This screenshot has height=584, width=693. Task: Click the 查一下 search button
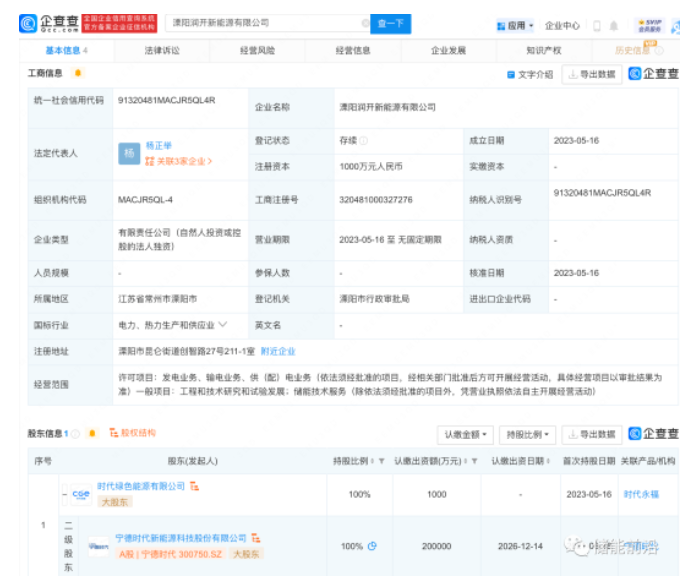(391, 23)
